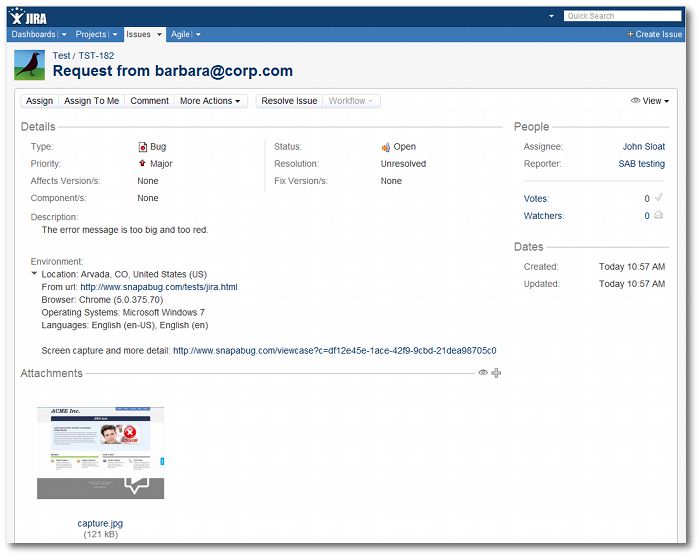The image size is (700, 557).
Task: Click the Votes link
Action: (x=535, y=199)
